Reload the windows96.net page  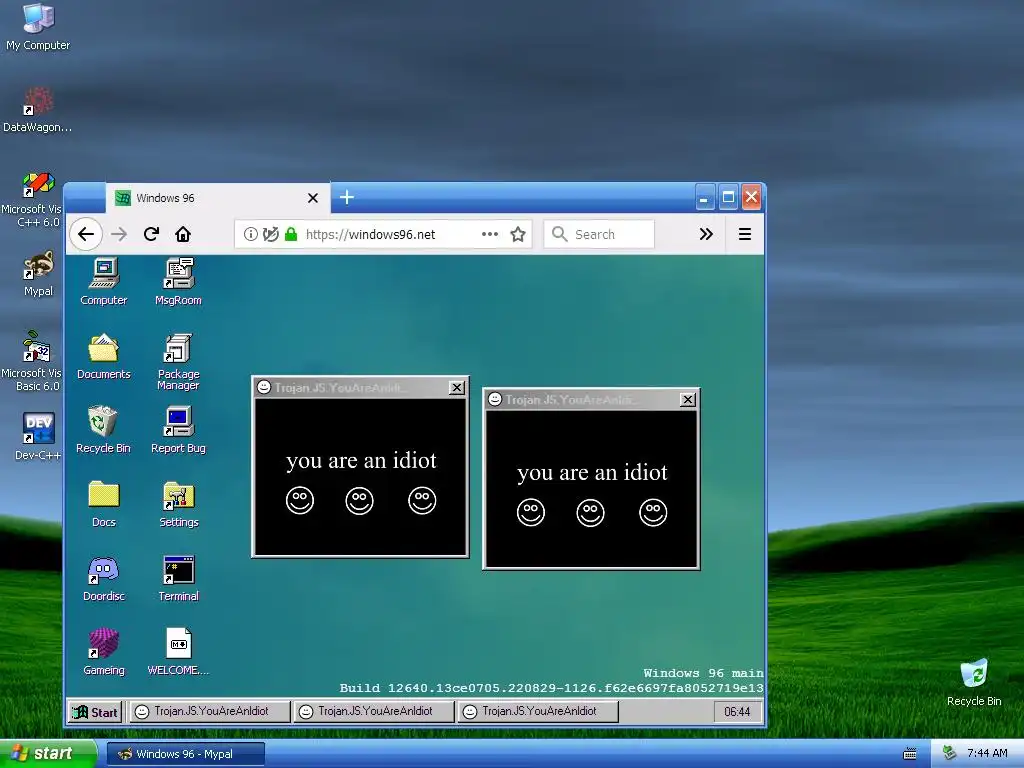152,234
